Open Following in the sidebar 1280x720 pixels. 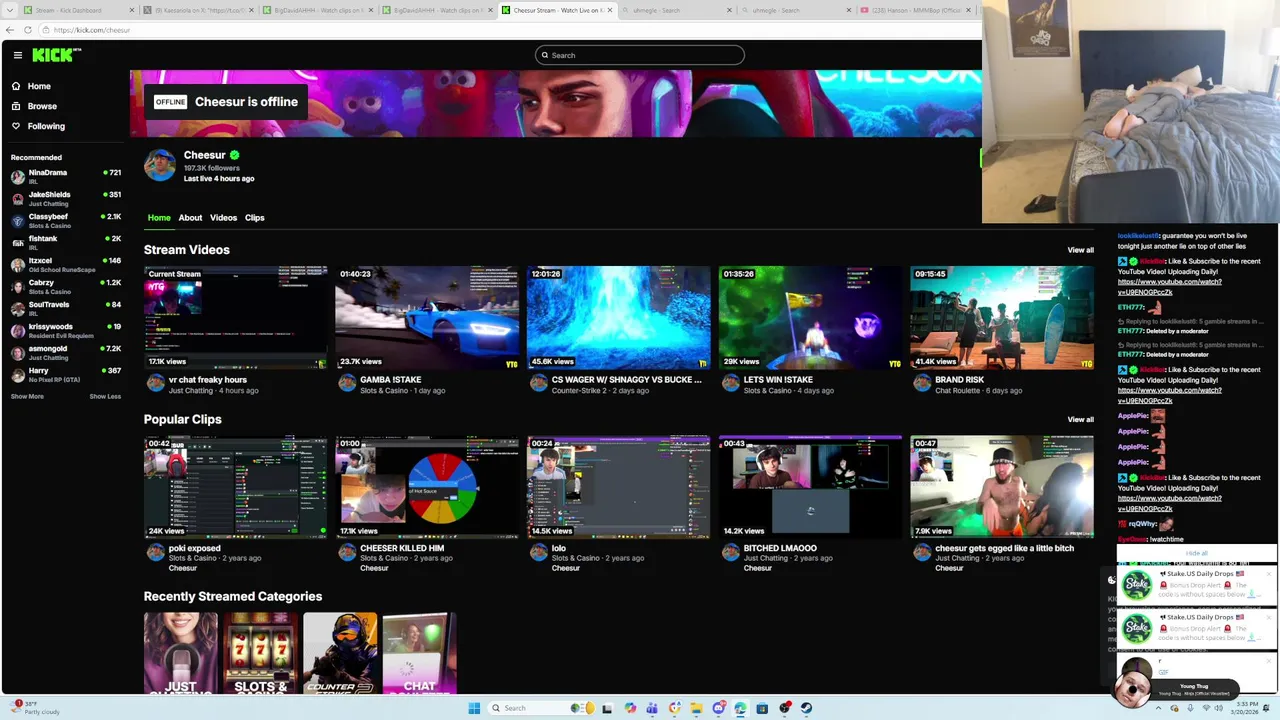46,126
